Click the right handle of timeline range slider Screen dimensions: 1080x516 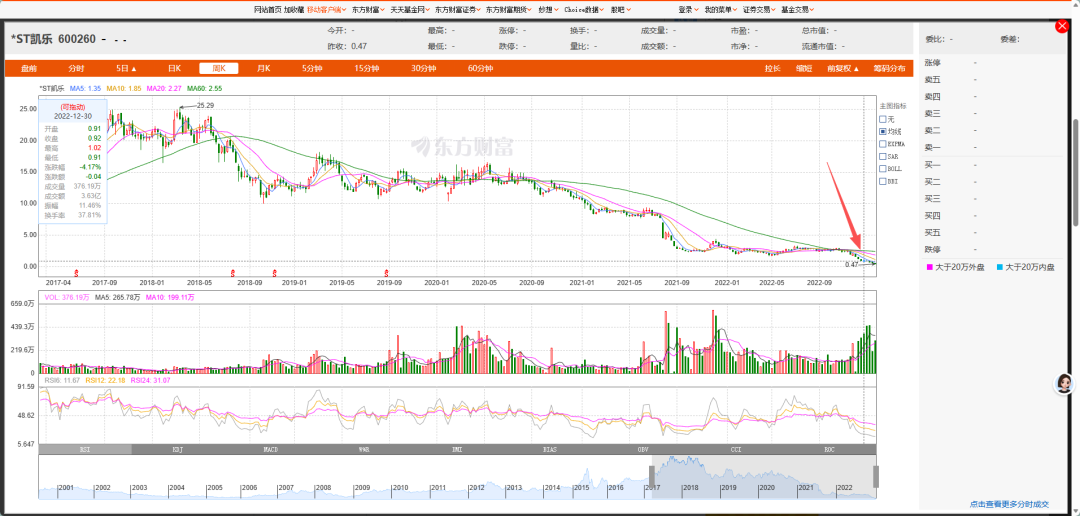tap(876, 476)
